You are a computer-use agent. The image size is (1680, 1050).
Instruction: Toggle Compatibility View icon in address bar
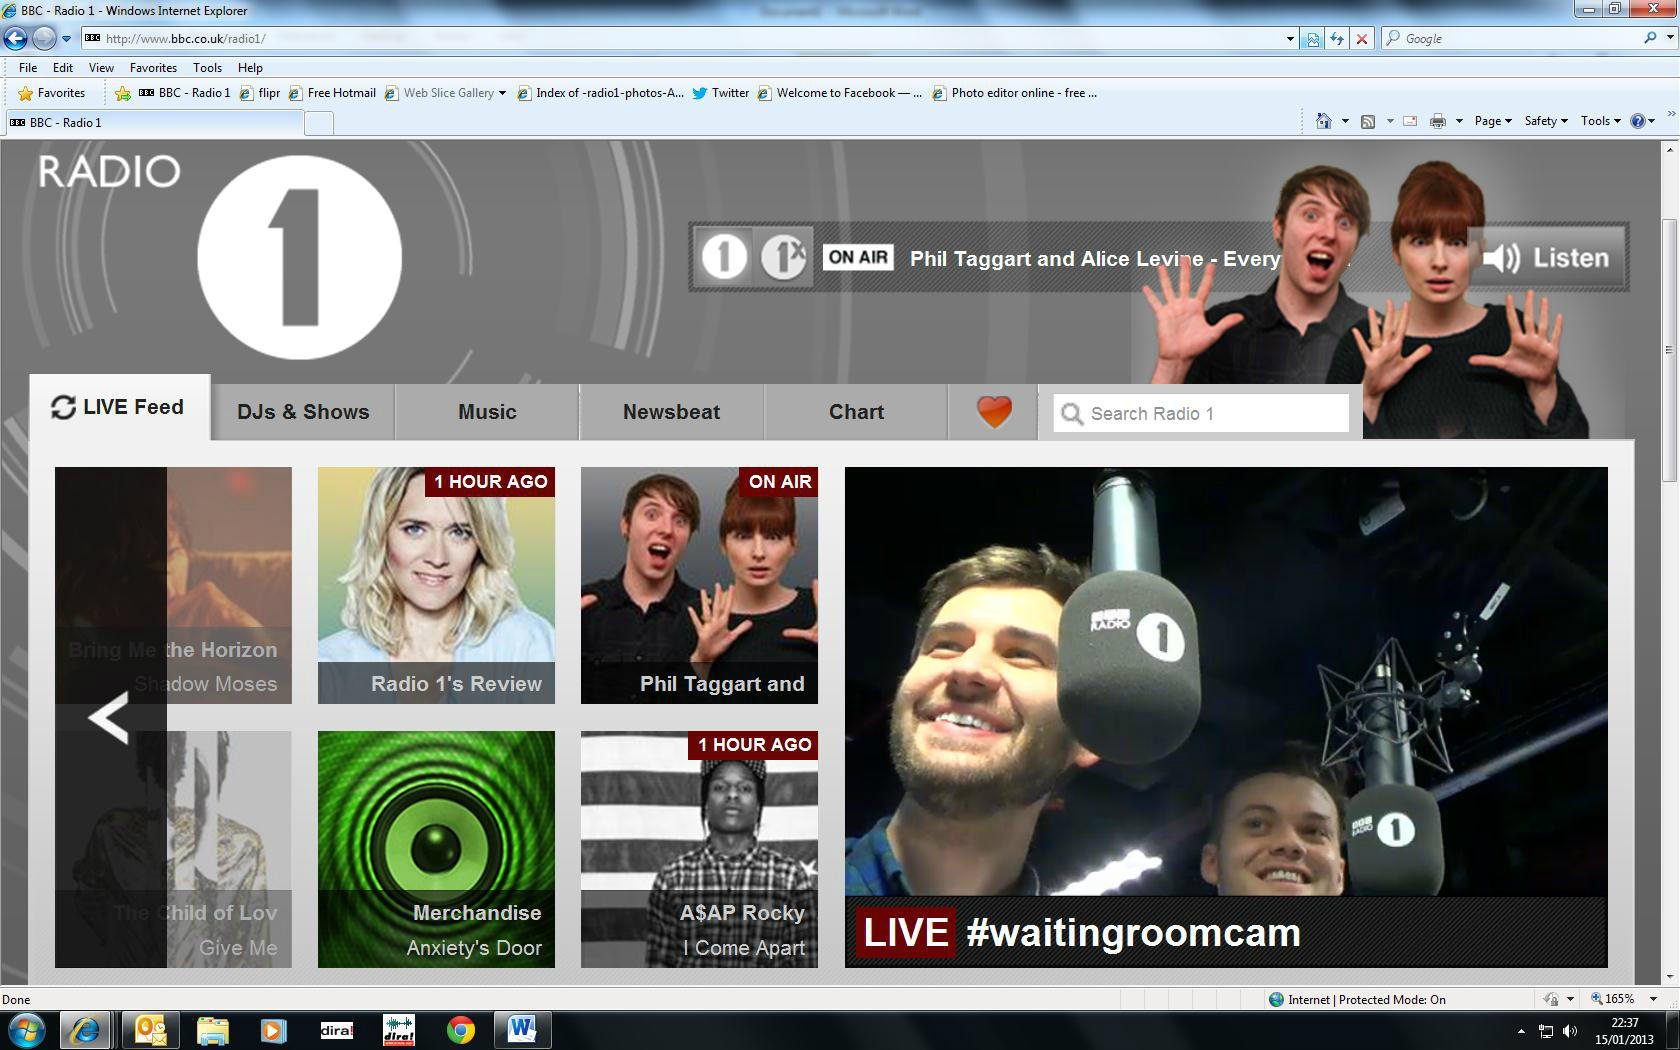[x=1313, y=39]
